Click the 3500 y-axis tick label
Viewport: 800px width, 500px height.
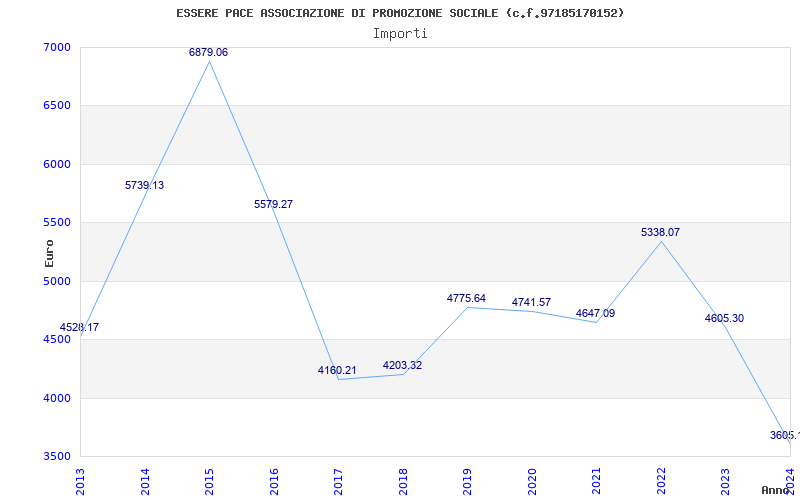56,456
